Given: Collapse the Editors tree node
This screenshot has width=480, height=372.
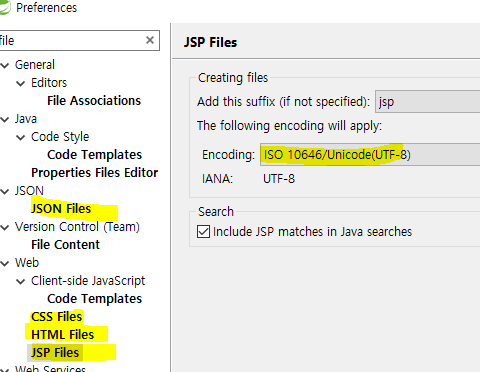Looking at the screenshot, I should point(21,83).
